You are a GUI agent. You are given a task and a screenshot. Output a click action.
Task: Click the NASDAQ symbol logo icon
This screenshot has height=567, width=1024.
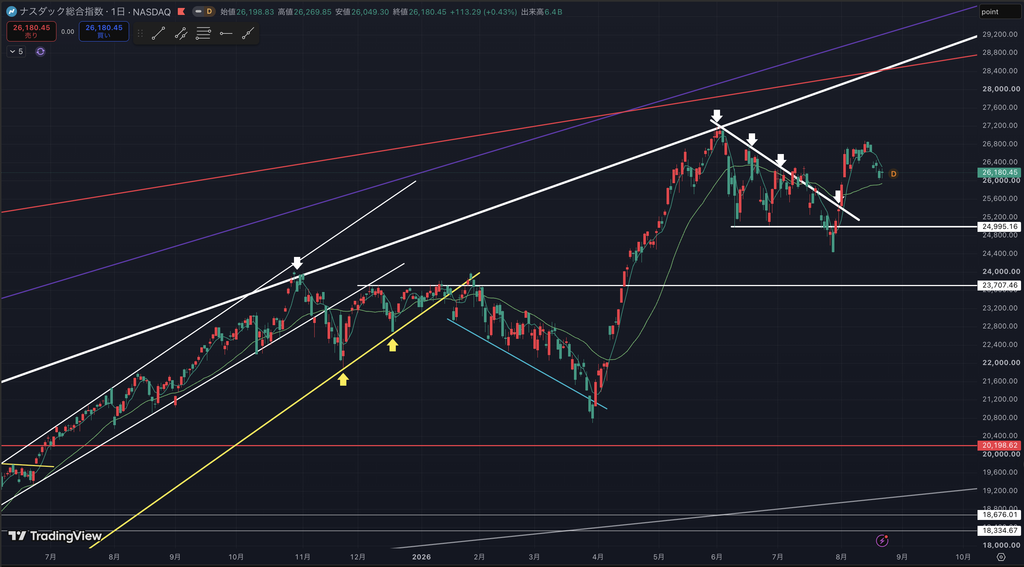tap(11, 11)
